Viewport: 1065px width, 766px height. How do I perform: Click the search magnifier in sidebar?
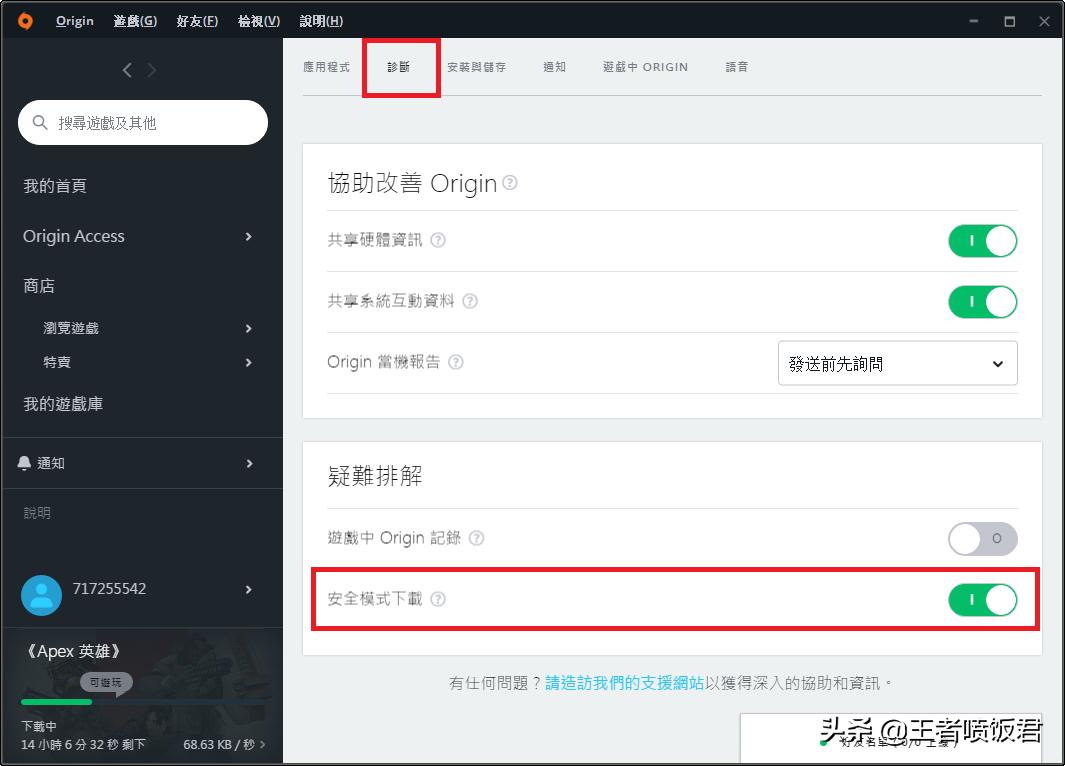(40, 122)
